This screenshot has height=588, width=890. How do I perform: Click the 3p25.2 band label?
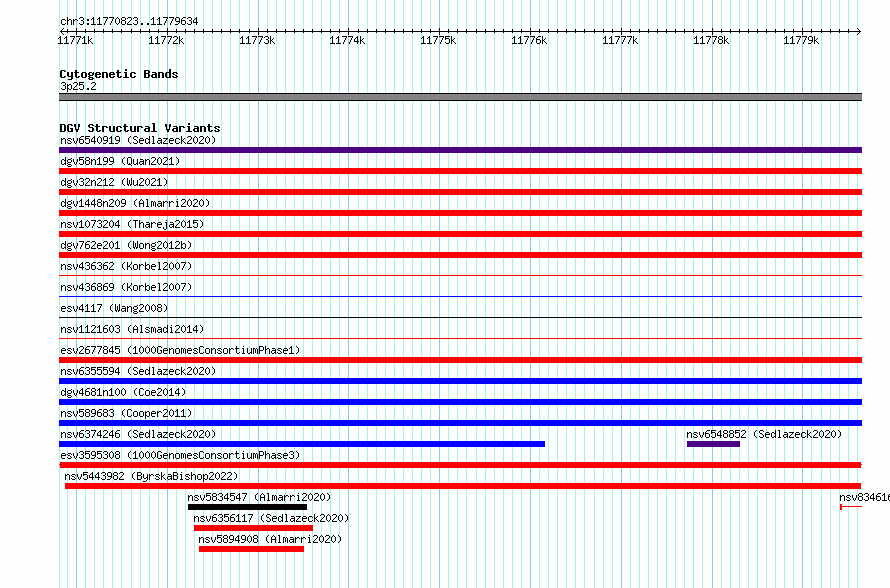click(x=78, y=86)
